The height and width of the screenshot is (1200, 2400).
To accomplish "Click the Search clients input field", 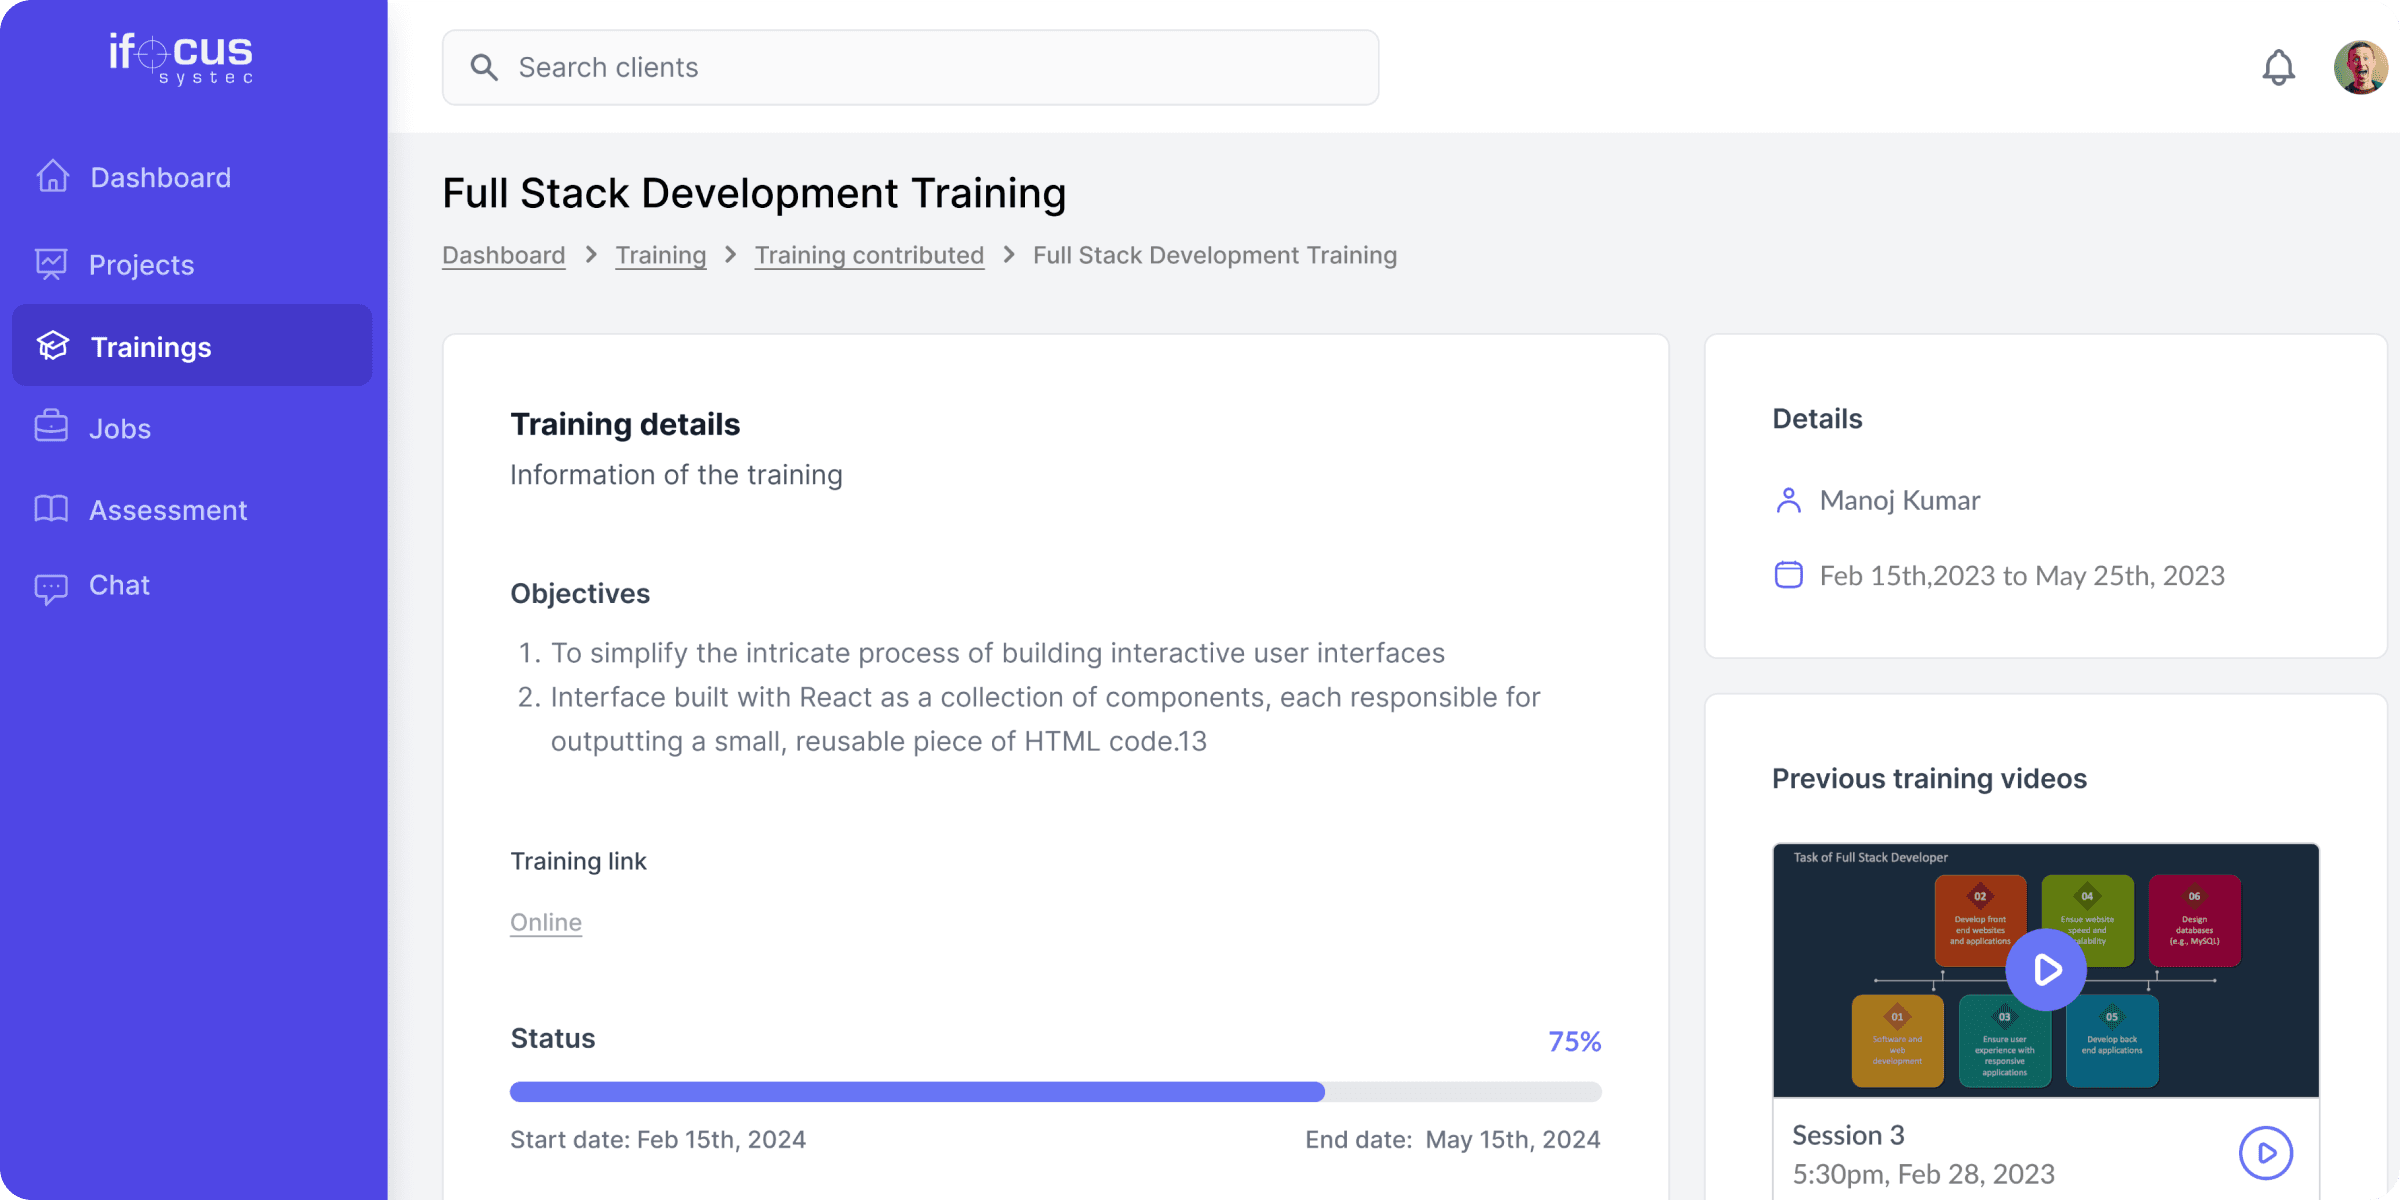I will 910,67.
